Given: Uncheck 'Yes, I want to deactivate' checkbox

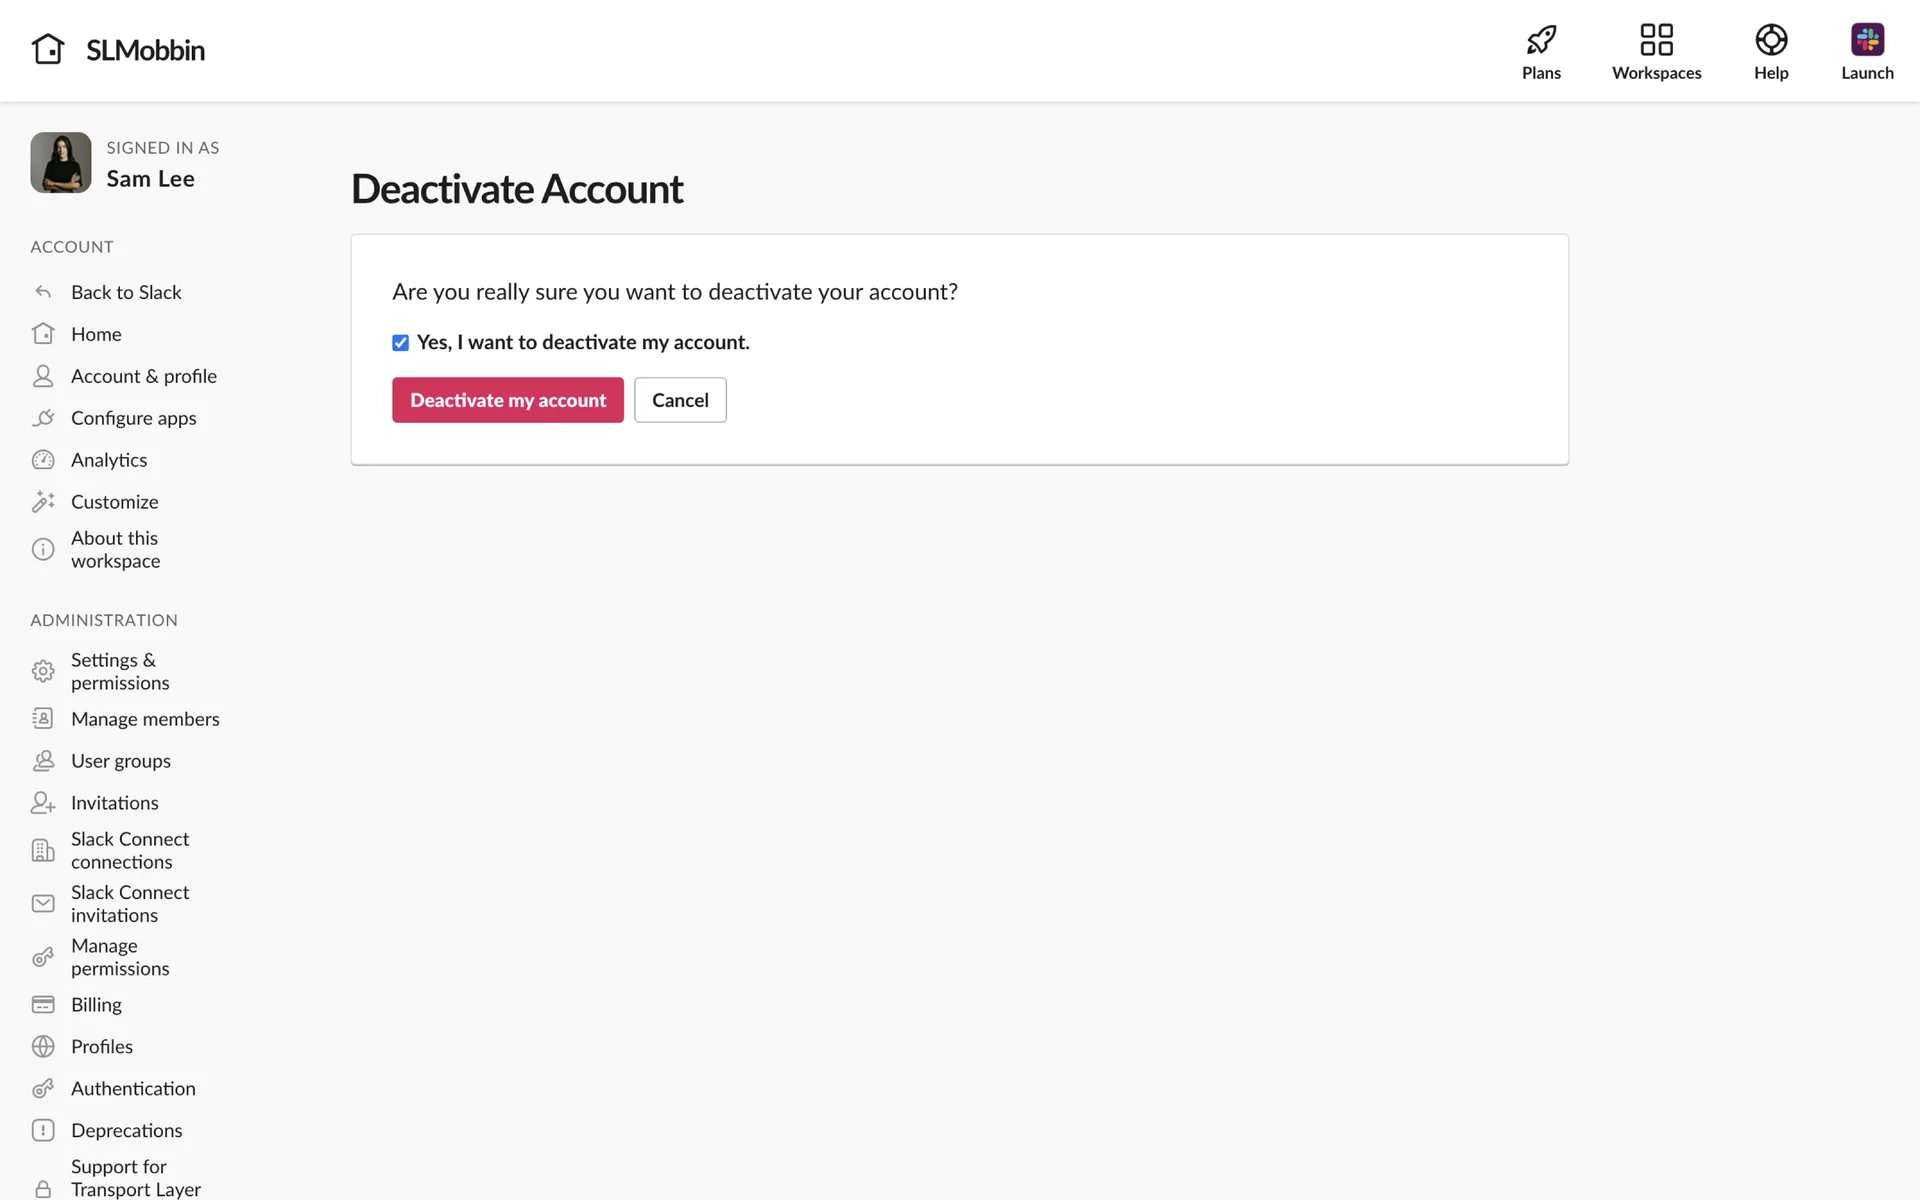Looking at the screenshot, I should [x=400, y=343].
